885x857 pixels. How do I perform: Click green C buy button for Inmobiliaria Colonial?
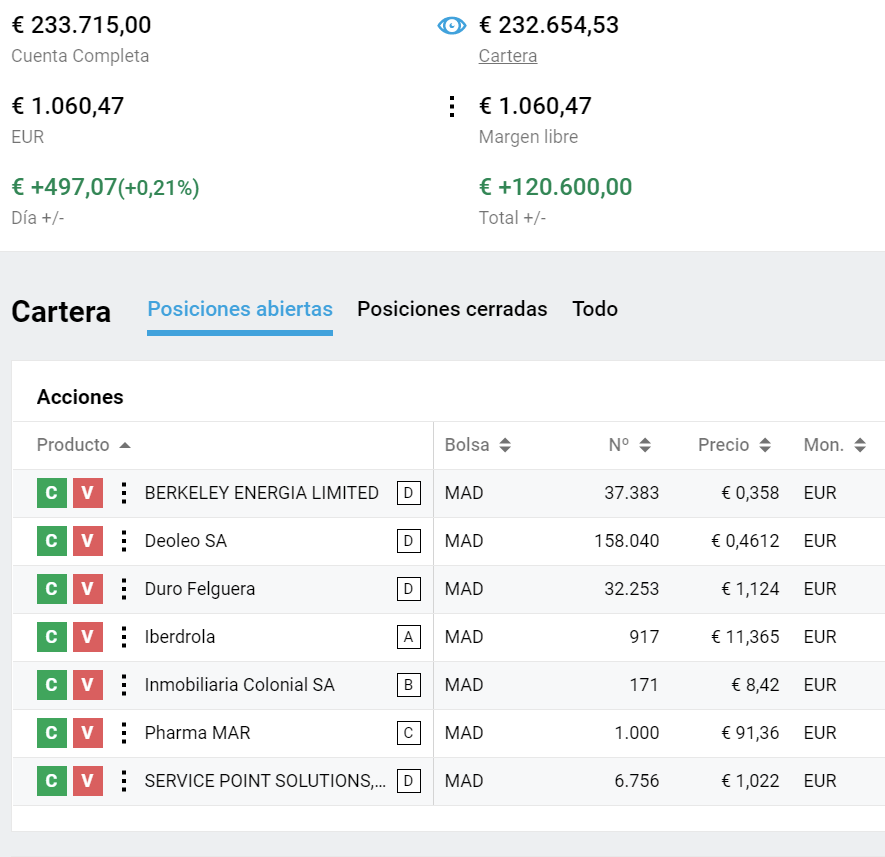52,685
